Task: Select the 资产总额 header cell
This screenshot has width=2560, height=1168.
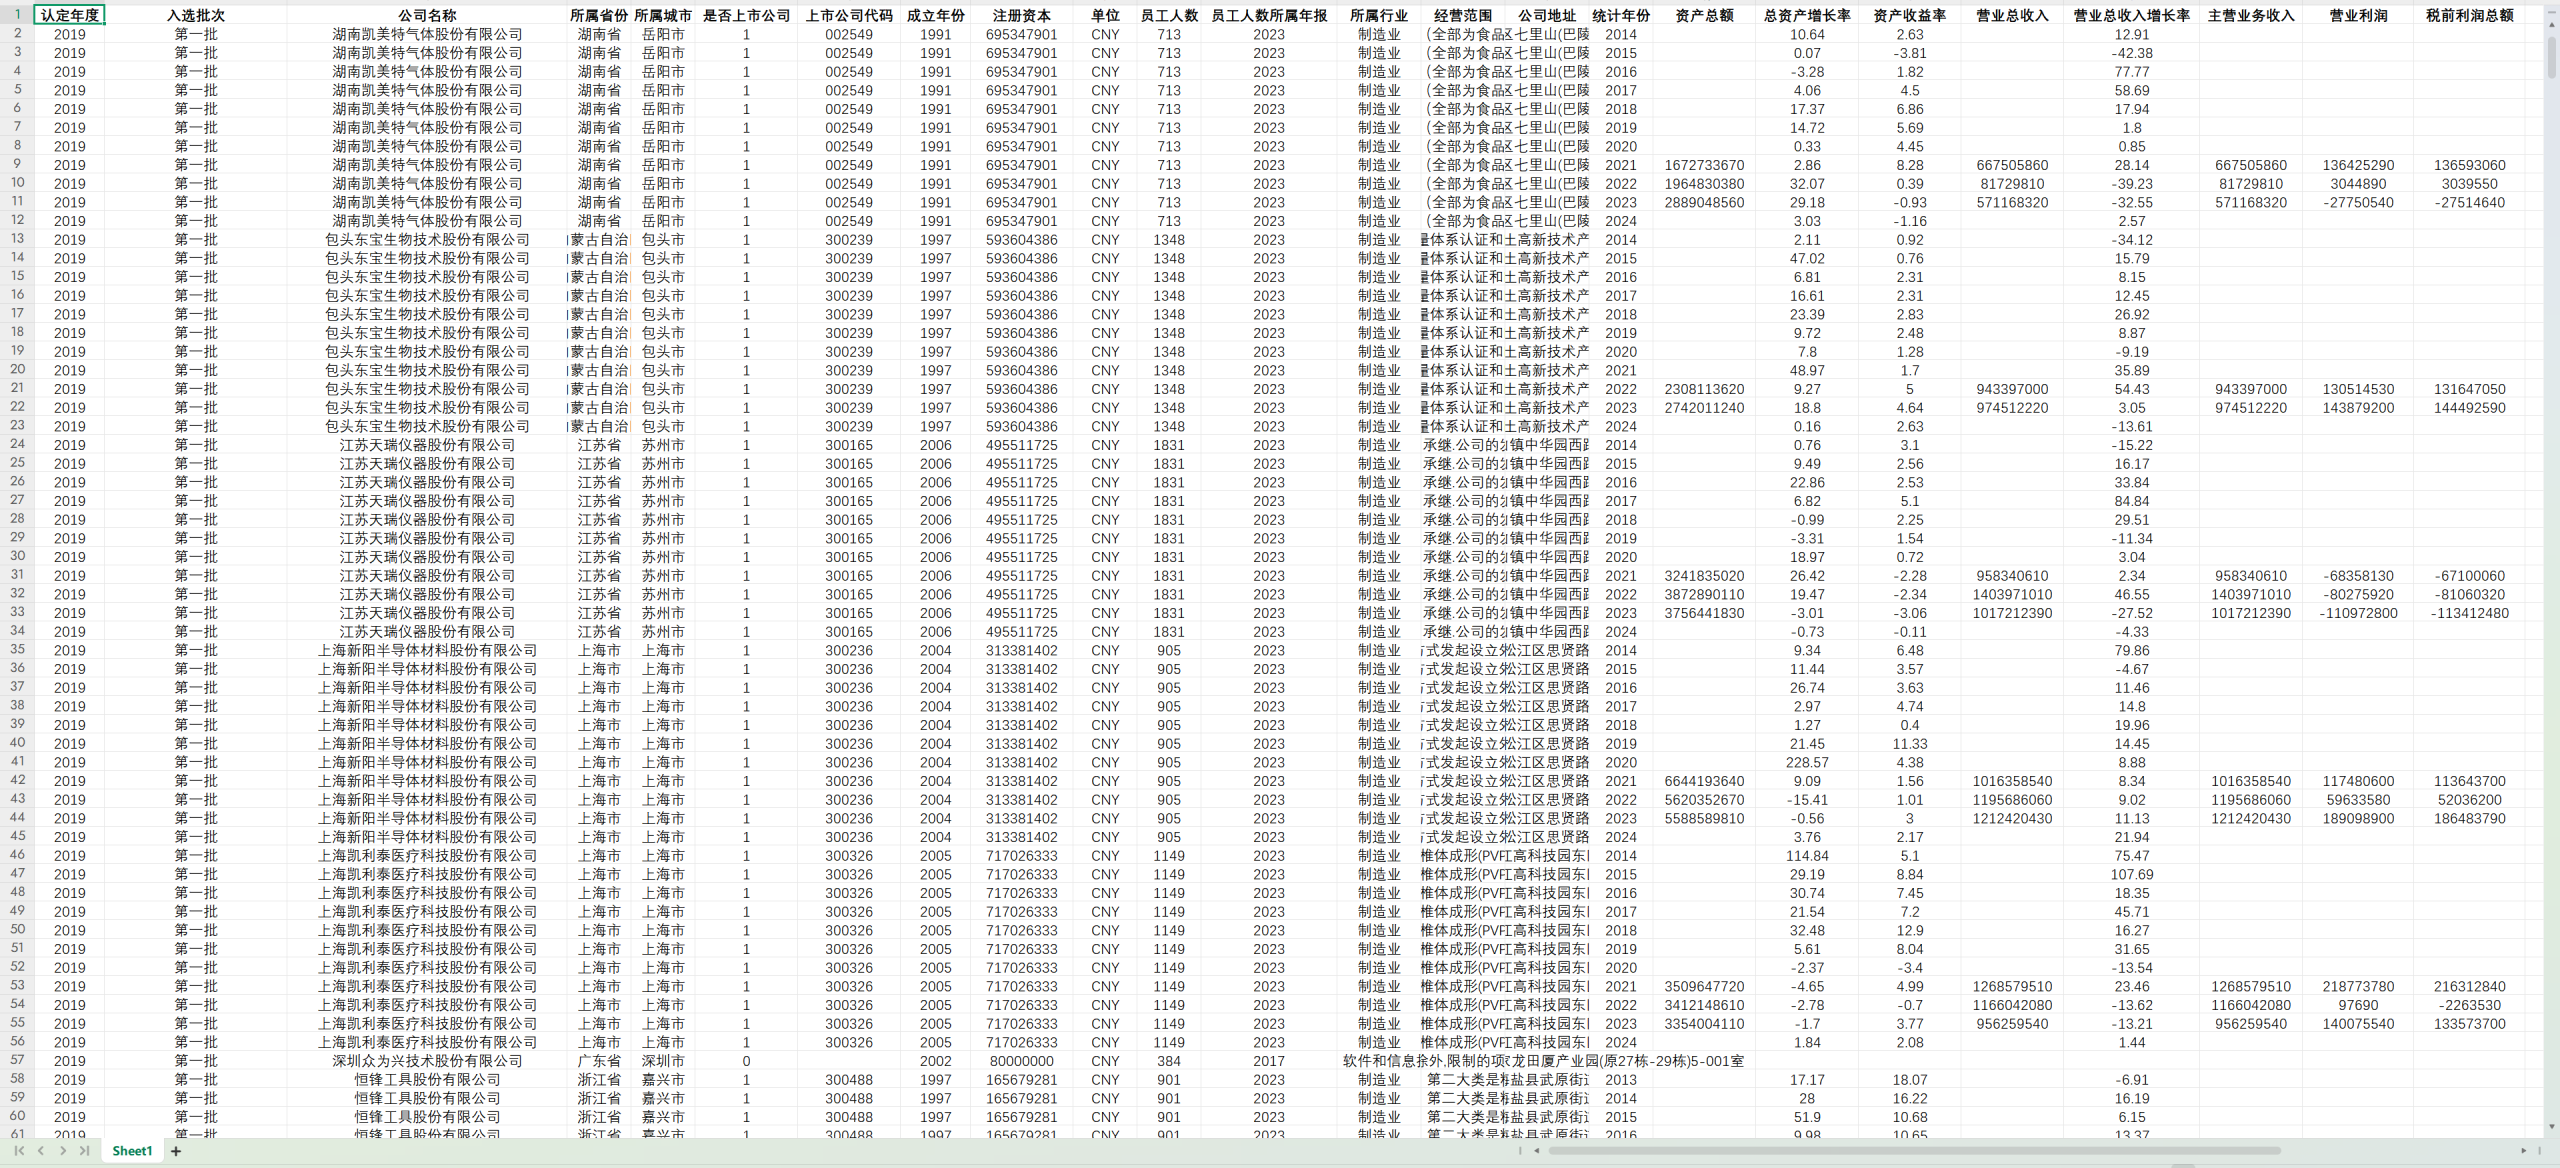Action: click(1704, 15)
